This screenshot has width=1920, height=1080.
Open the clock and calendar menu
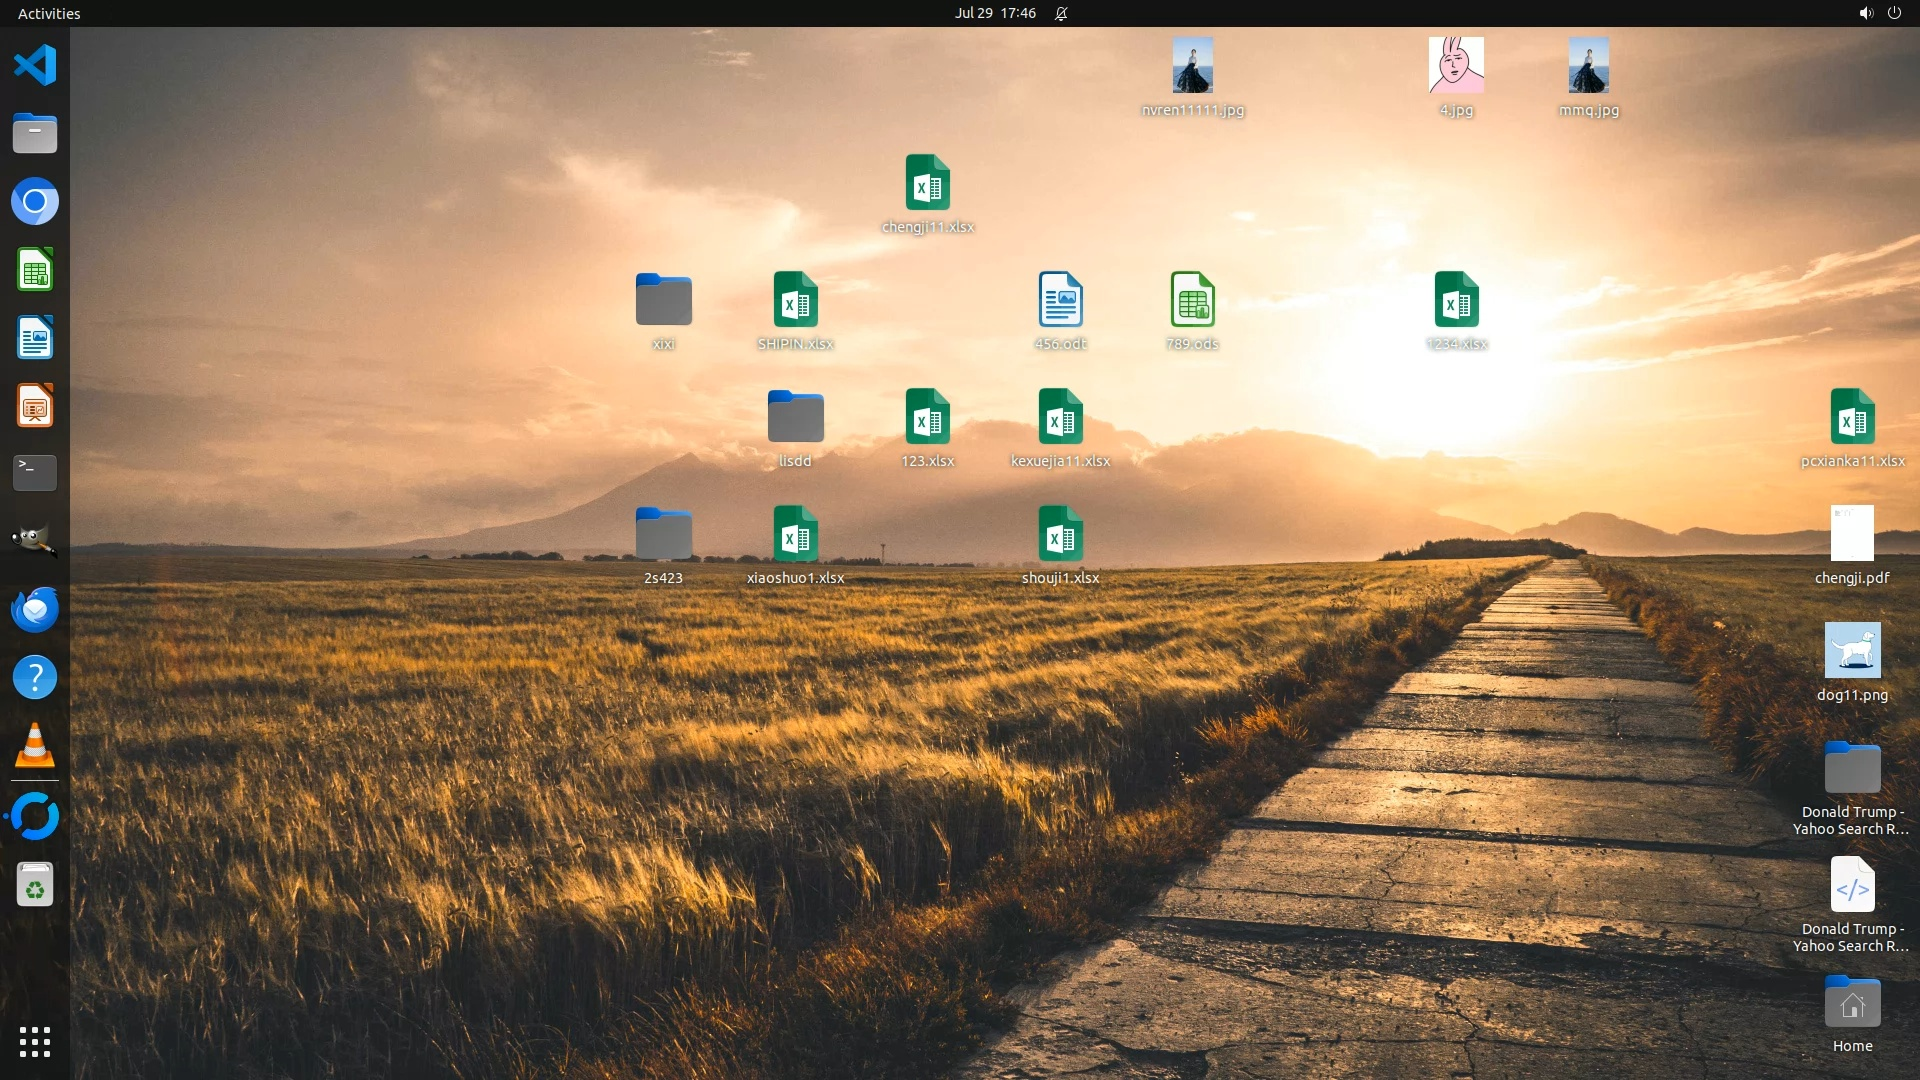point(994,13)
